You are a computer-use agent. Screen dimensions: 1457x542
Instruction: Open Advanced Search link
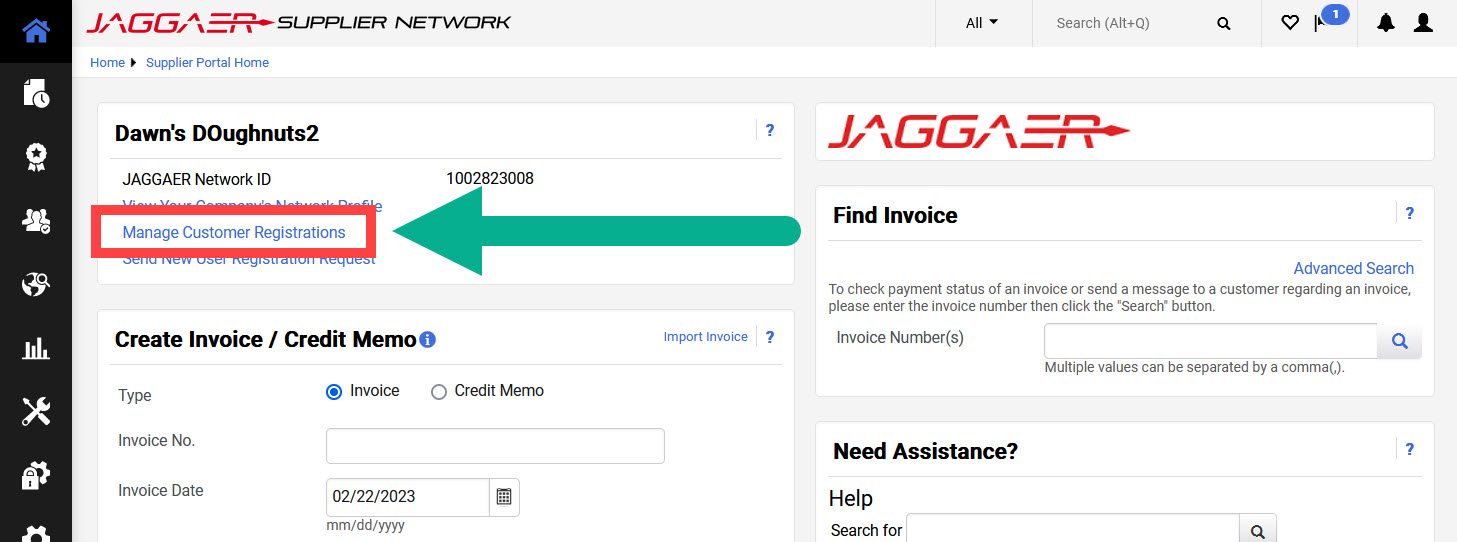(x=1354, y=268)
